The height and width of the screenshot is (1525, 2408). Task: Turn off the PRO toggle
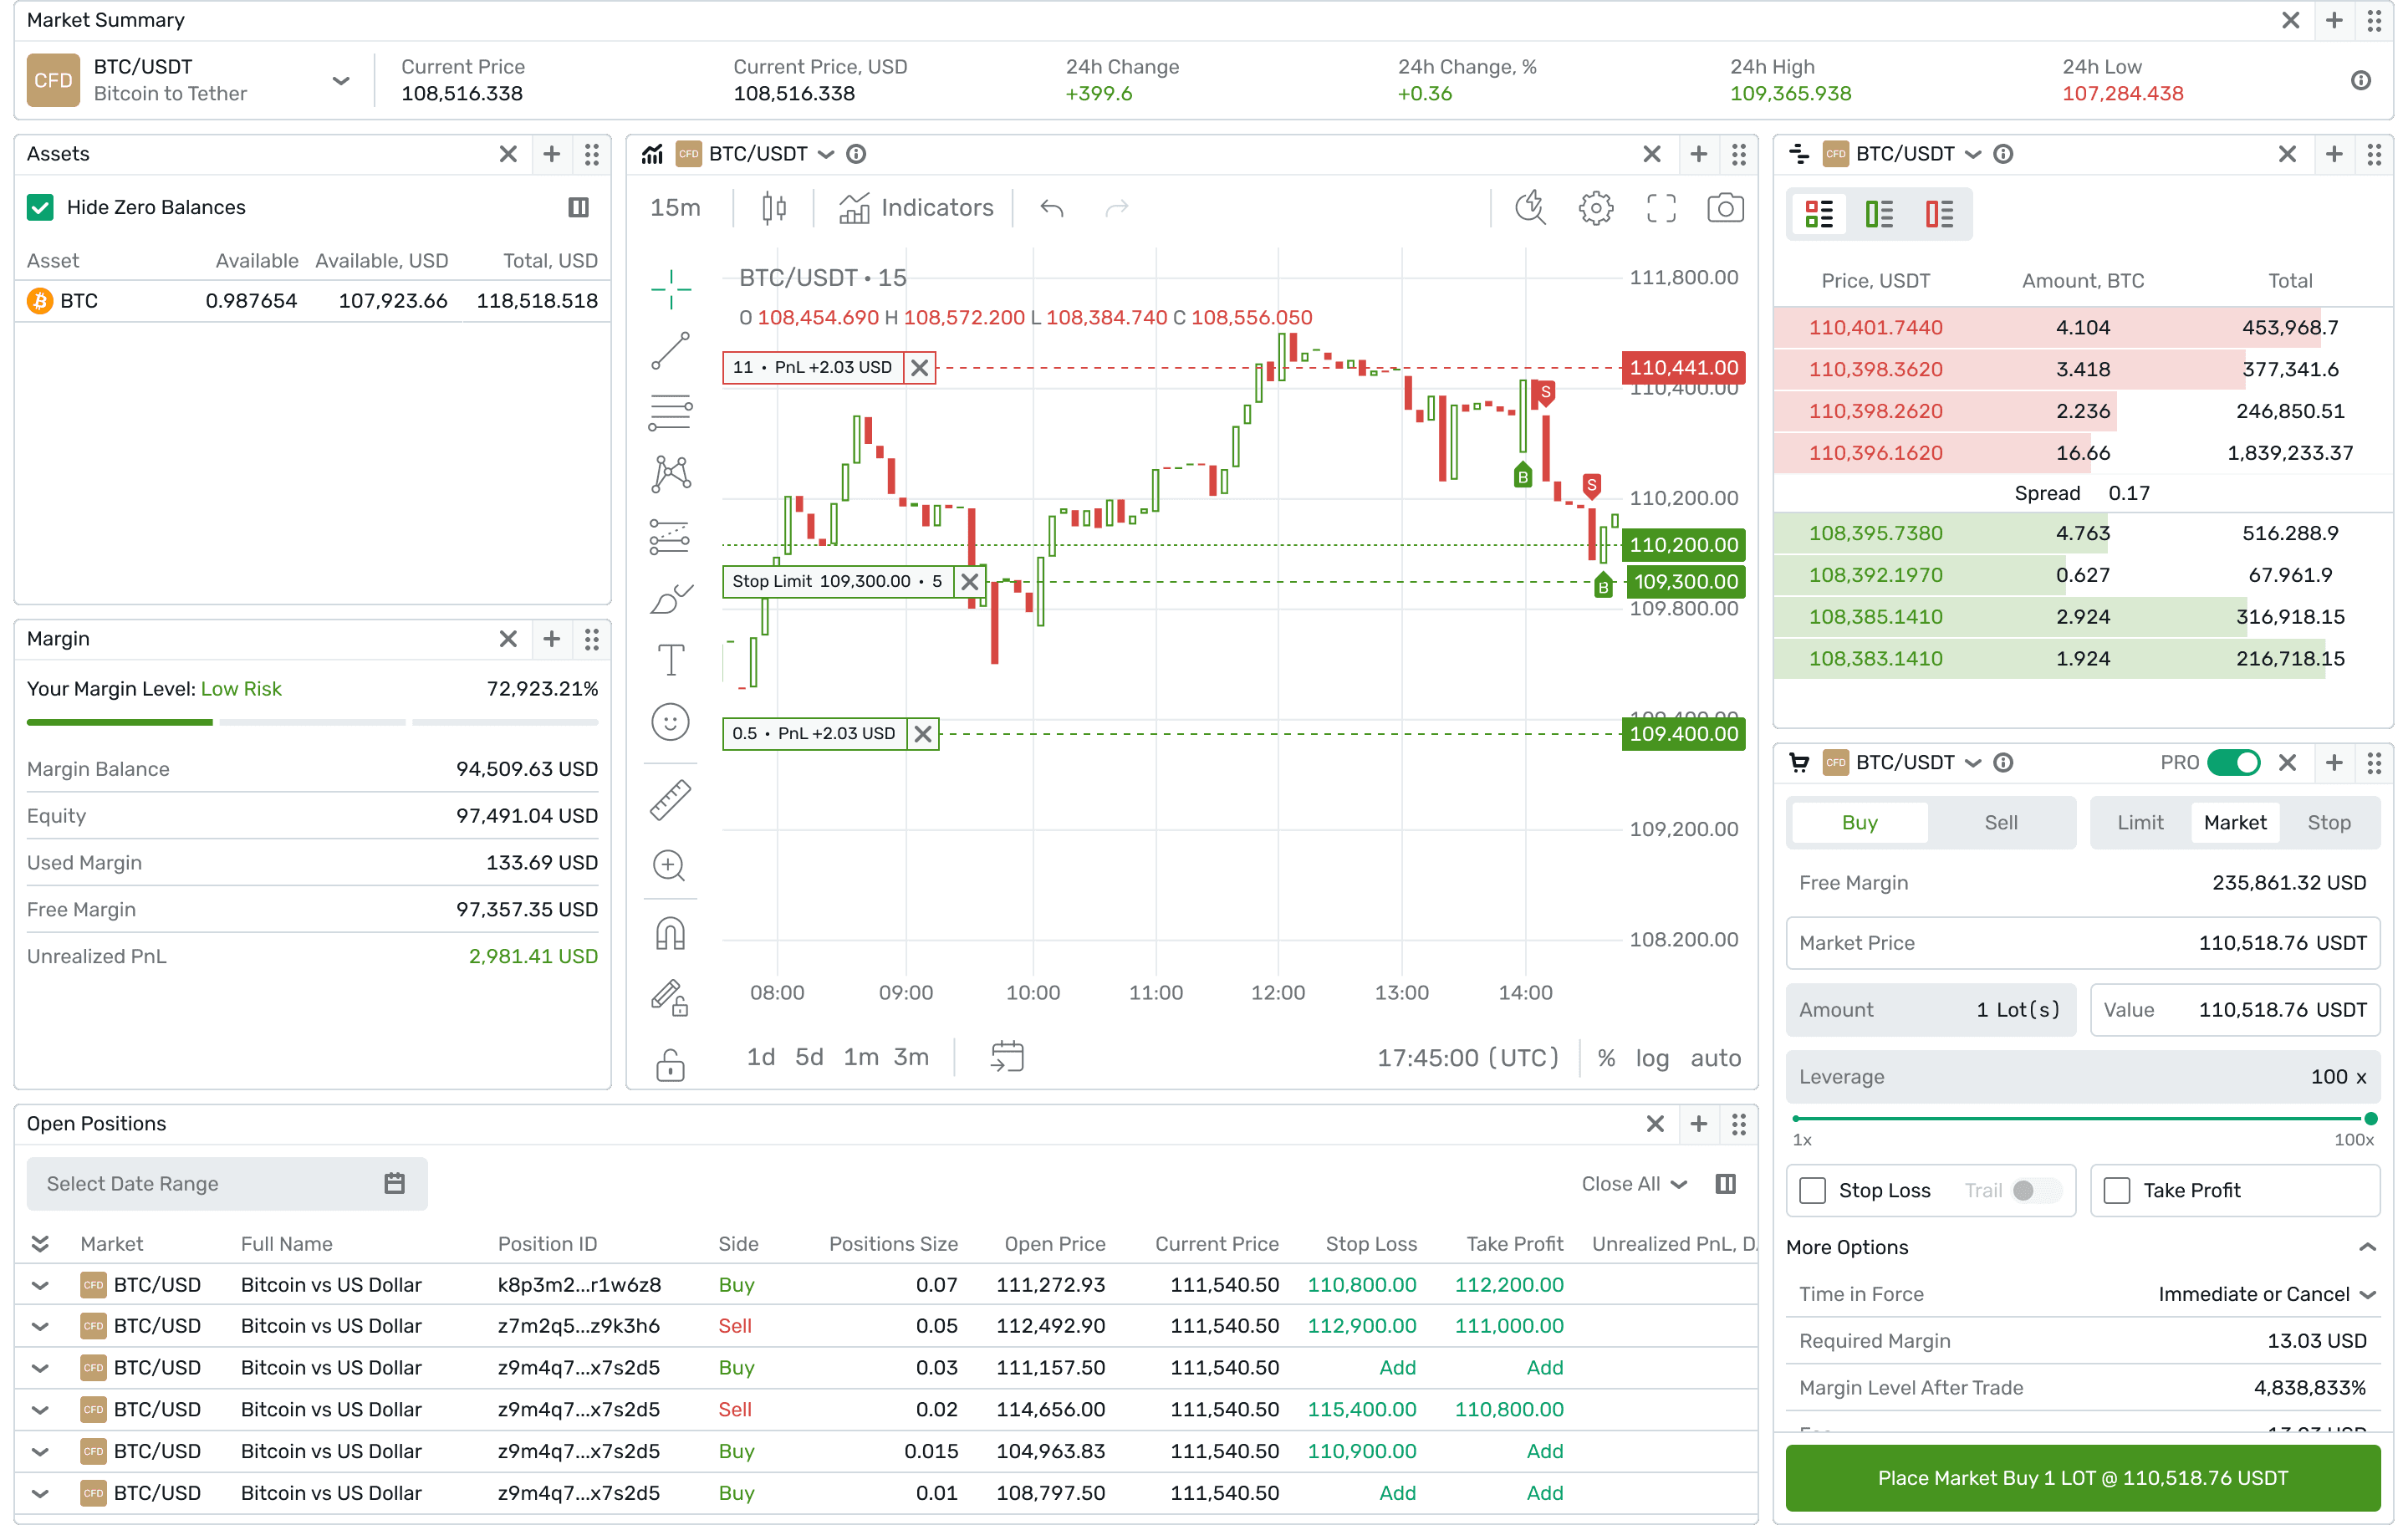point(2232,762)
